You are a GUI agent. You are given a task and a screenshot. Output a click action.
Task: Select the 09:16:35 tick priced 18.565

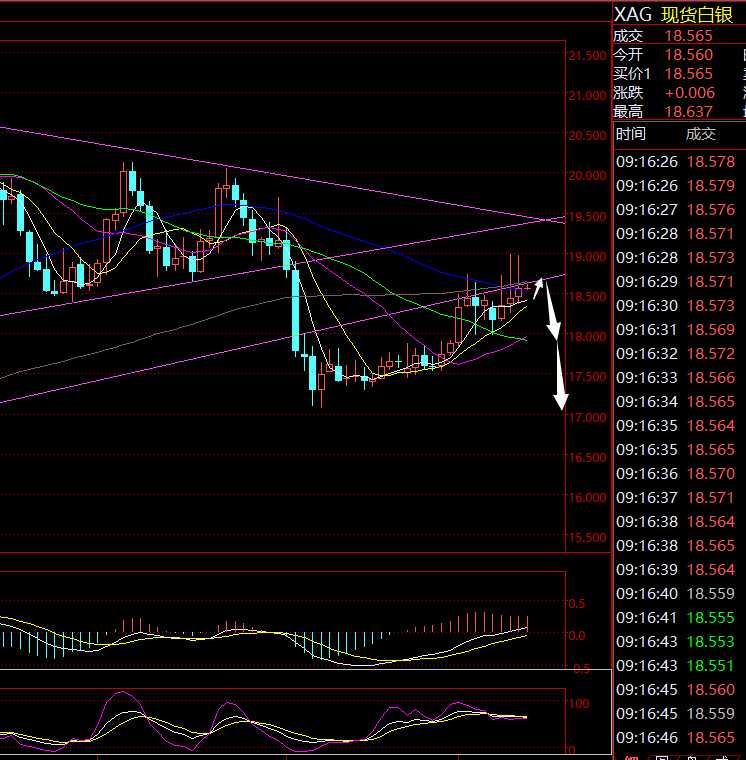(676, 449)
